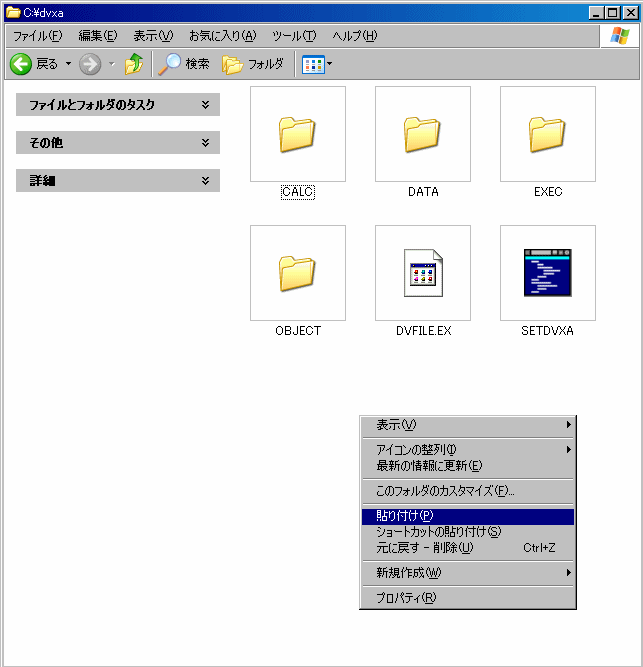Open the お気に入り(A) favorites menu

click(x=224, y=36)
